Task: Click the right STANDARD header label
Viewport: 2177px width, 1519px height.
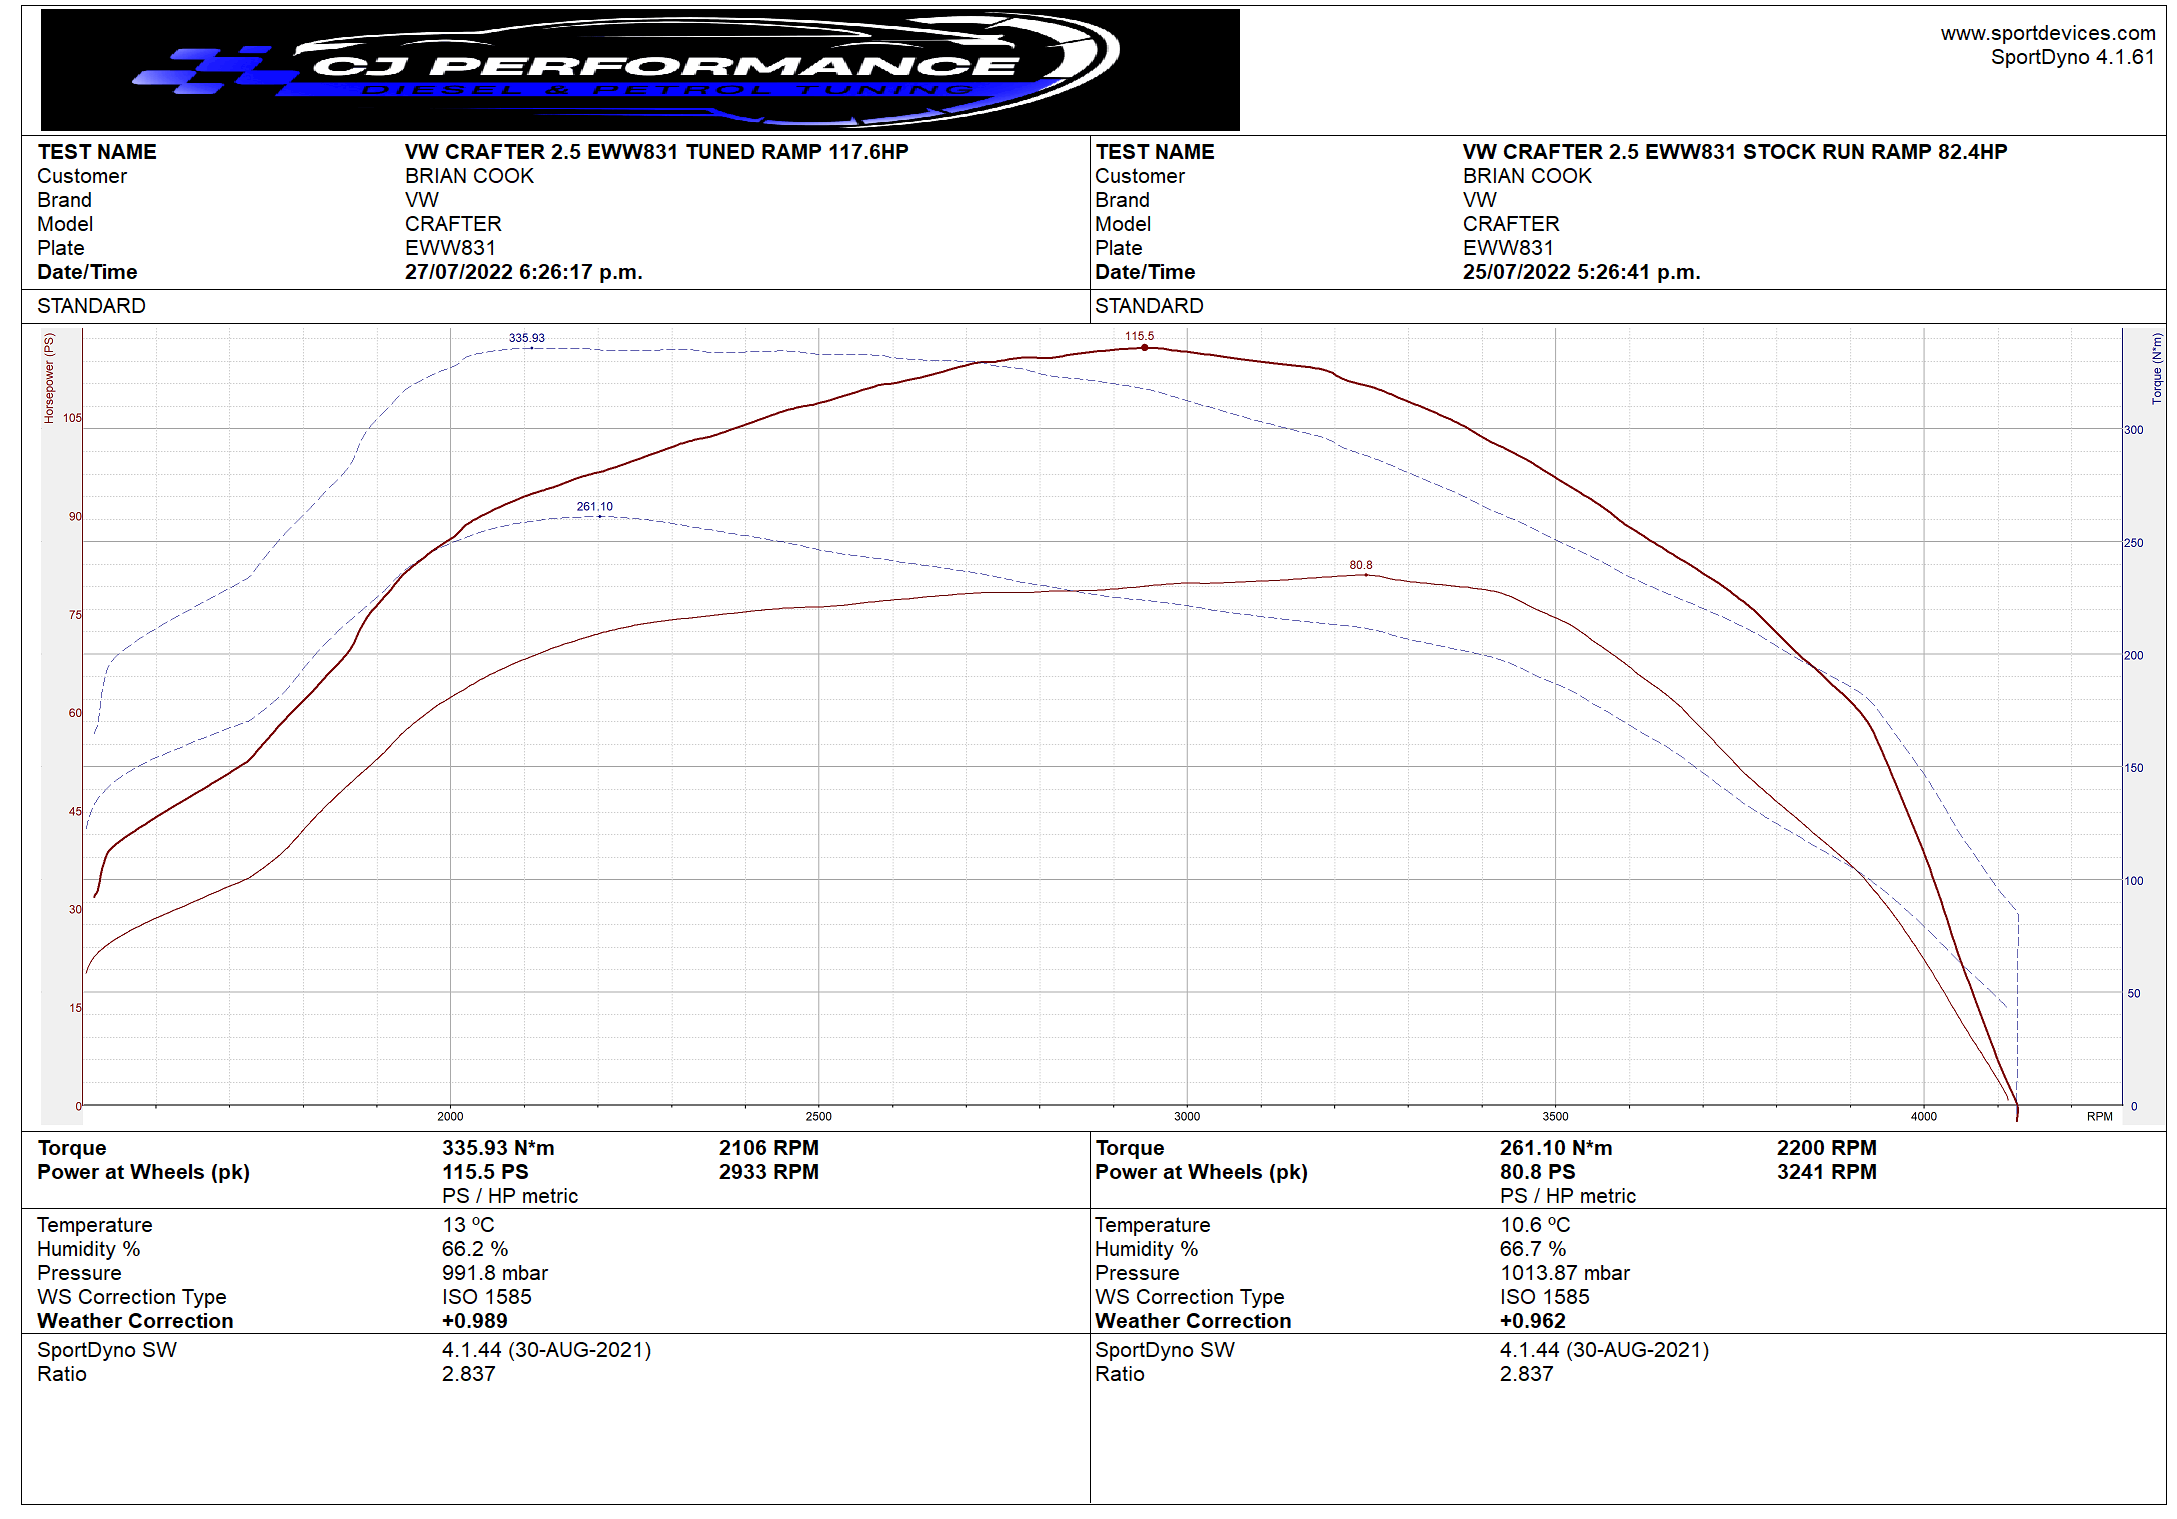Action: click(x=1149, y=306)
